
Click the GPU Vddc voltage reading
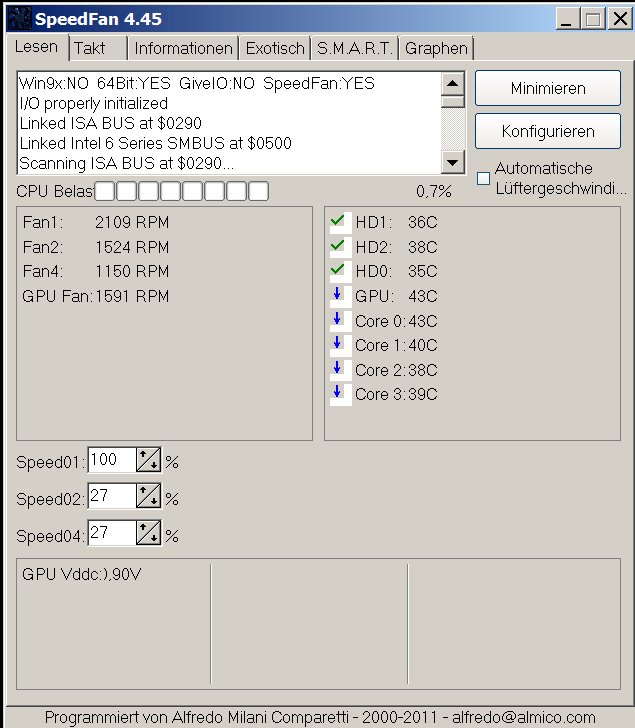click(x=82, y=574)
